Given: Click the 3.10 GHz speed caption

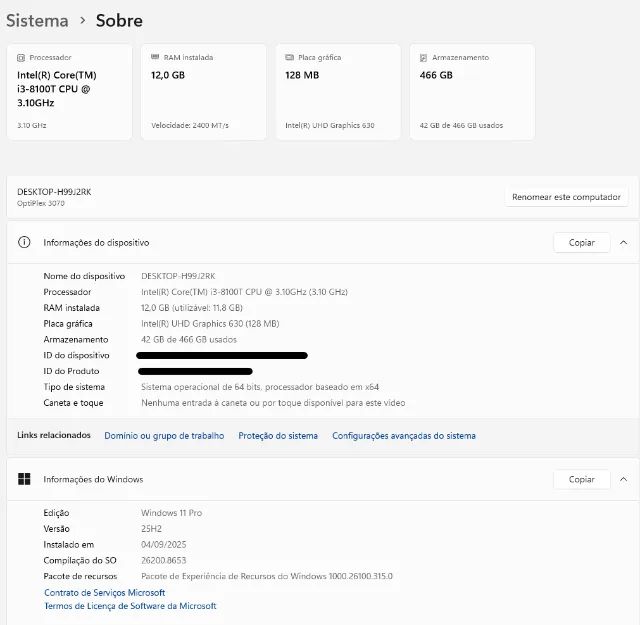Looking at the screenshot, I should [x=31, y=125].
